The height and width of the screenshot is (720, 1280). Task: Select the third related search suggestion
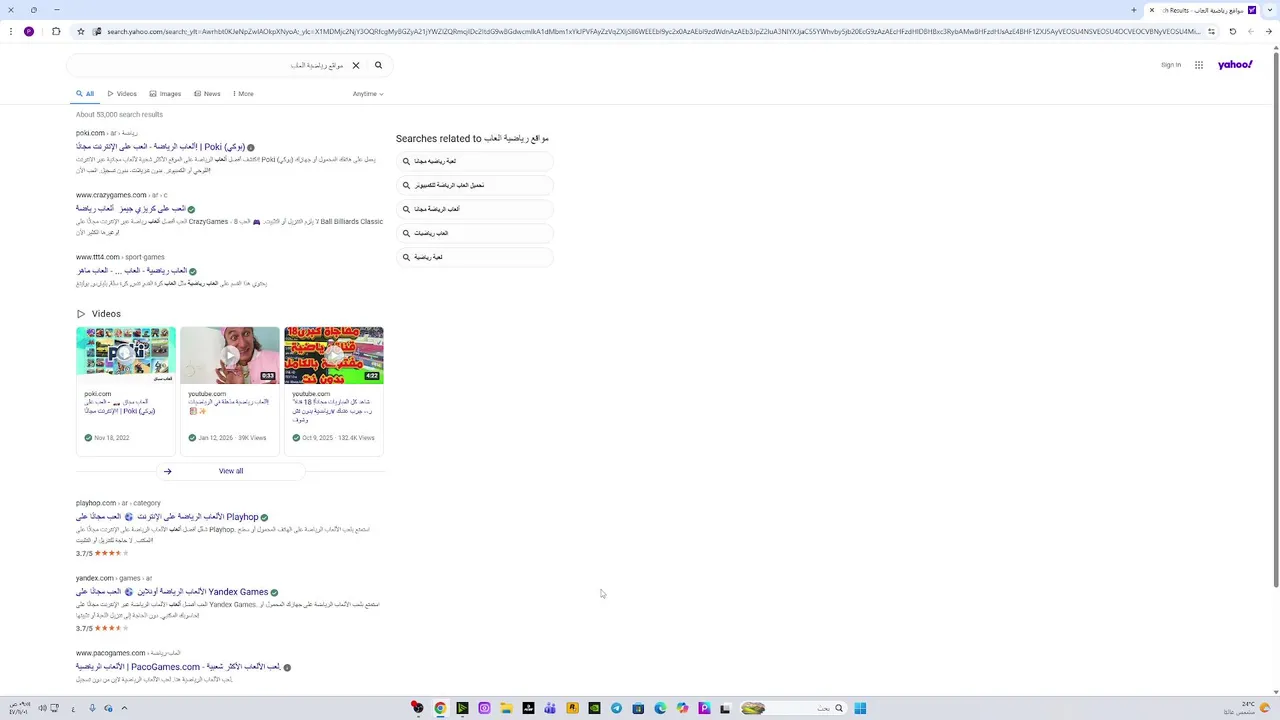pos(475,209)
